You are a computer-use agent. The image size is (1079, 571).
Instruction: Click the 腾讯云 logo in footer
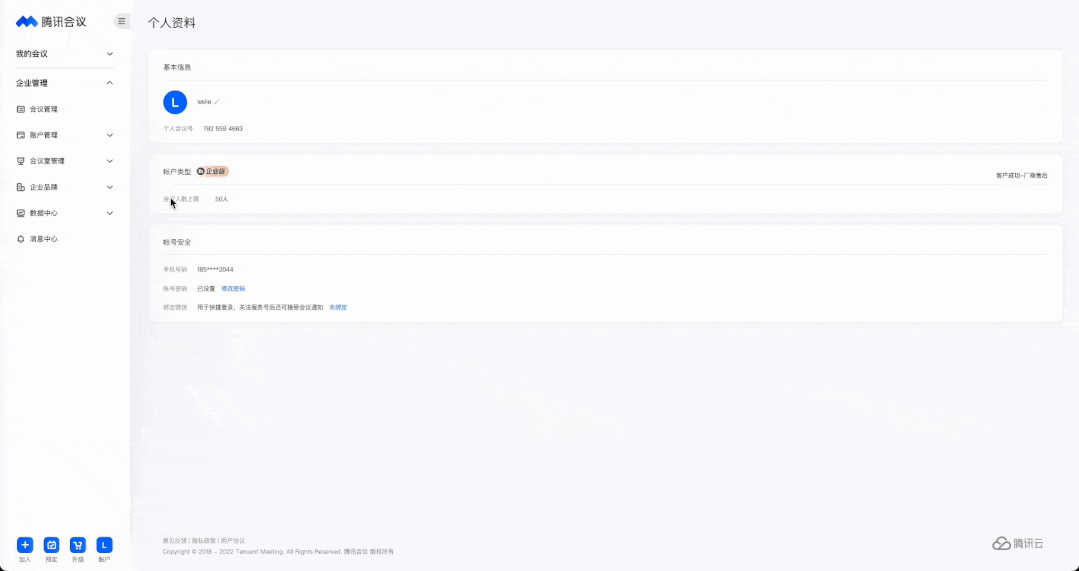1018,543
